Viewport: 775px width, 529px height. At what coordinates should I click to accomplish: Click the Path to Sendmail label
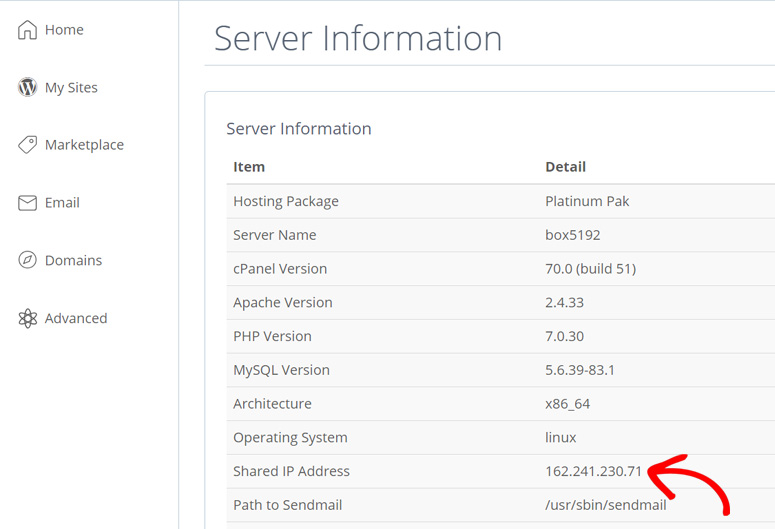tap(288, 505)
